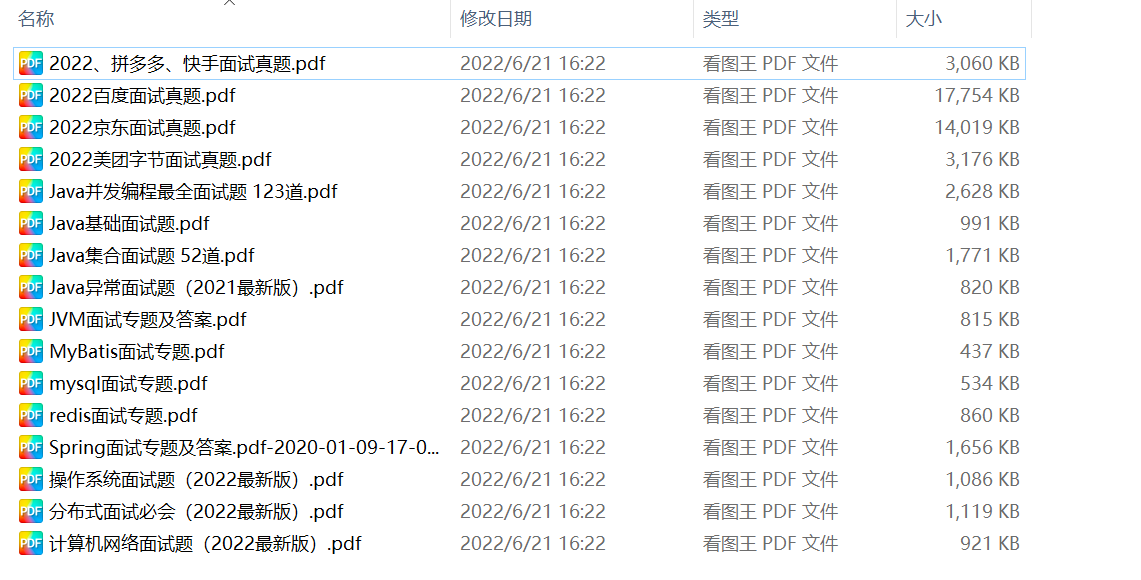Viewport: 1141px width, 580px height.
Task: Sort files by 名称 column header
Action: 36,19
